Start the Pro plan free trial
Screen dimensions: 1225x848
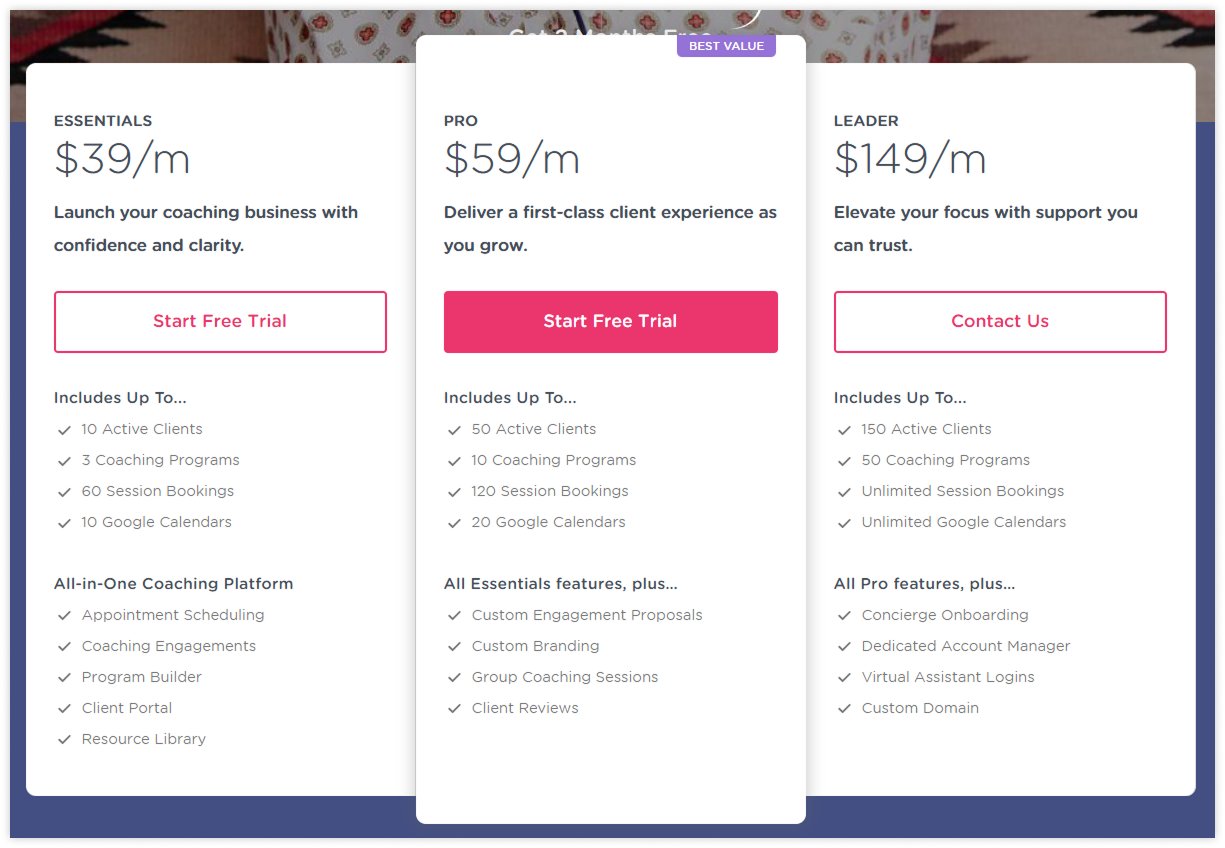click(x=610, y=322)
